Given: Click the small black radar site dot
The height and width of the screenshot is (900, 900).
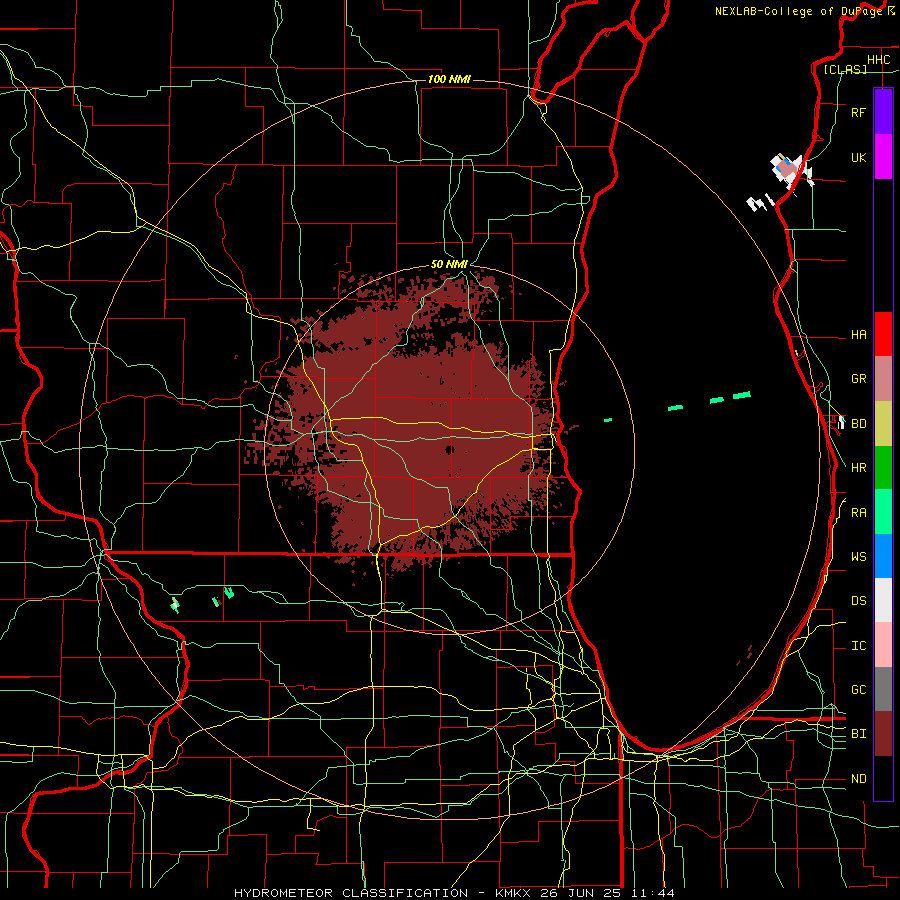Looking at the screenshot, I should click(x=450, y=449).
